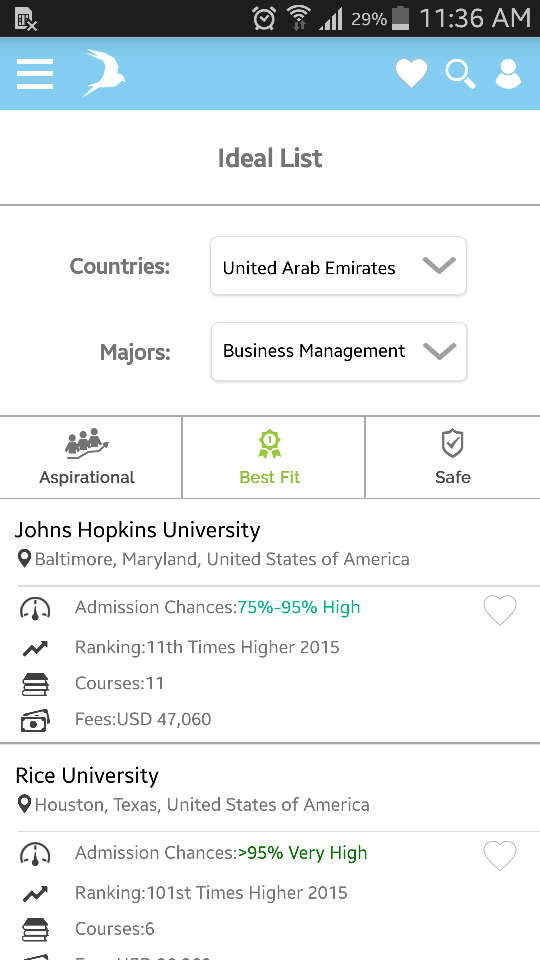This screenshot has height=960, width=540.
Task: Select the 'Courses:11' text
Action: click(119, 683)
